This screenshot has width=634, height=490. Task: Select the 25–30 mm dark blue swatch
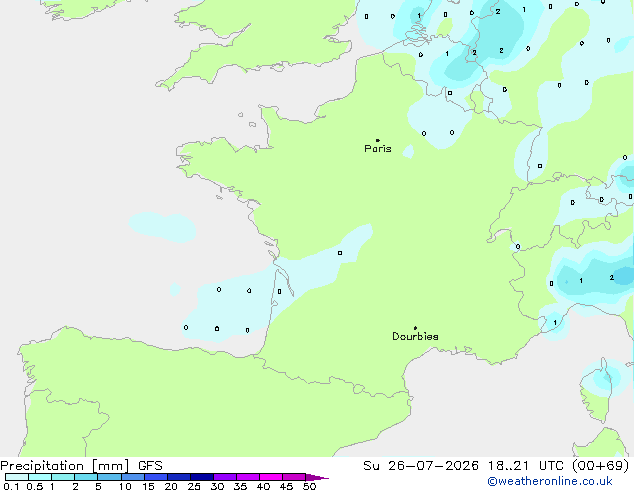201,477
